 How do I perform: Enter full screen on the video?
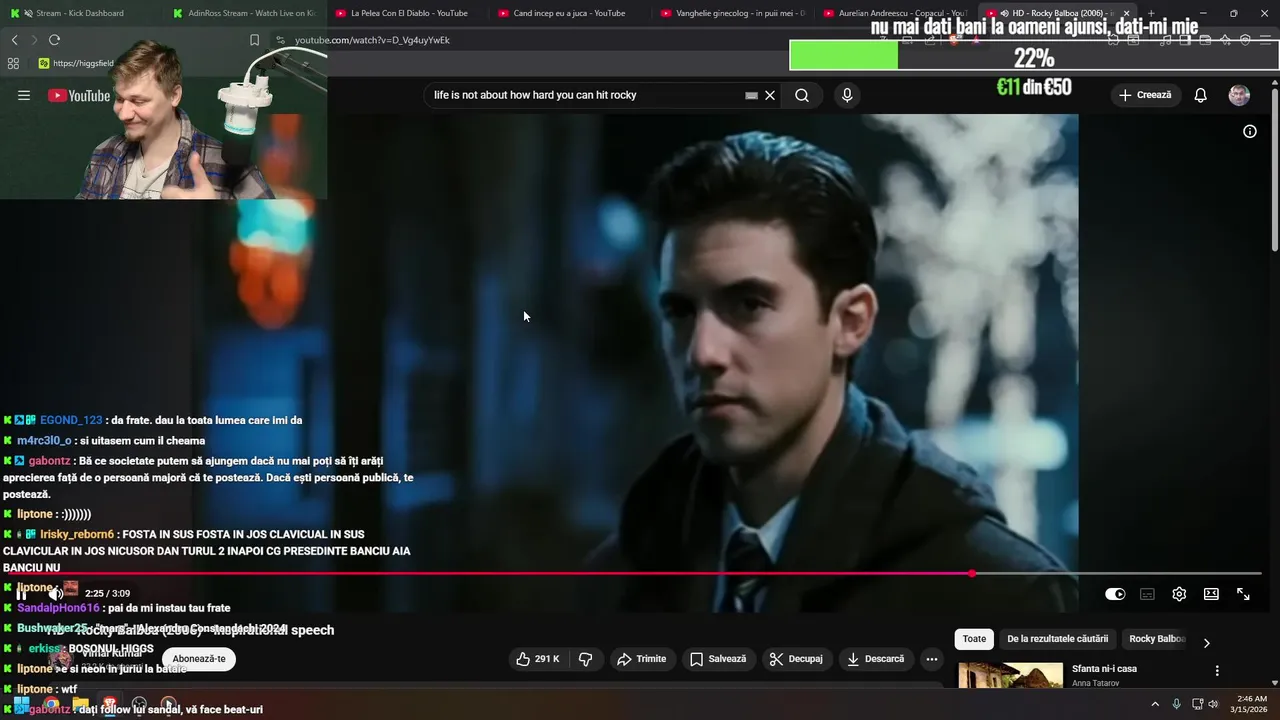click(1243, 594)
